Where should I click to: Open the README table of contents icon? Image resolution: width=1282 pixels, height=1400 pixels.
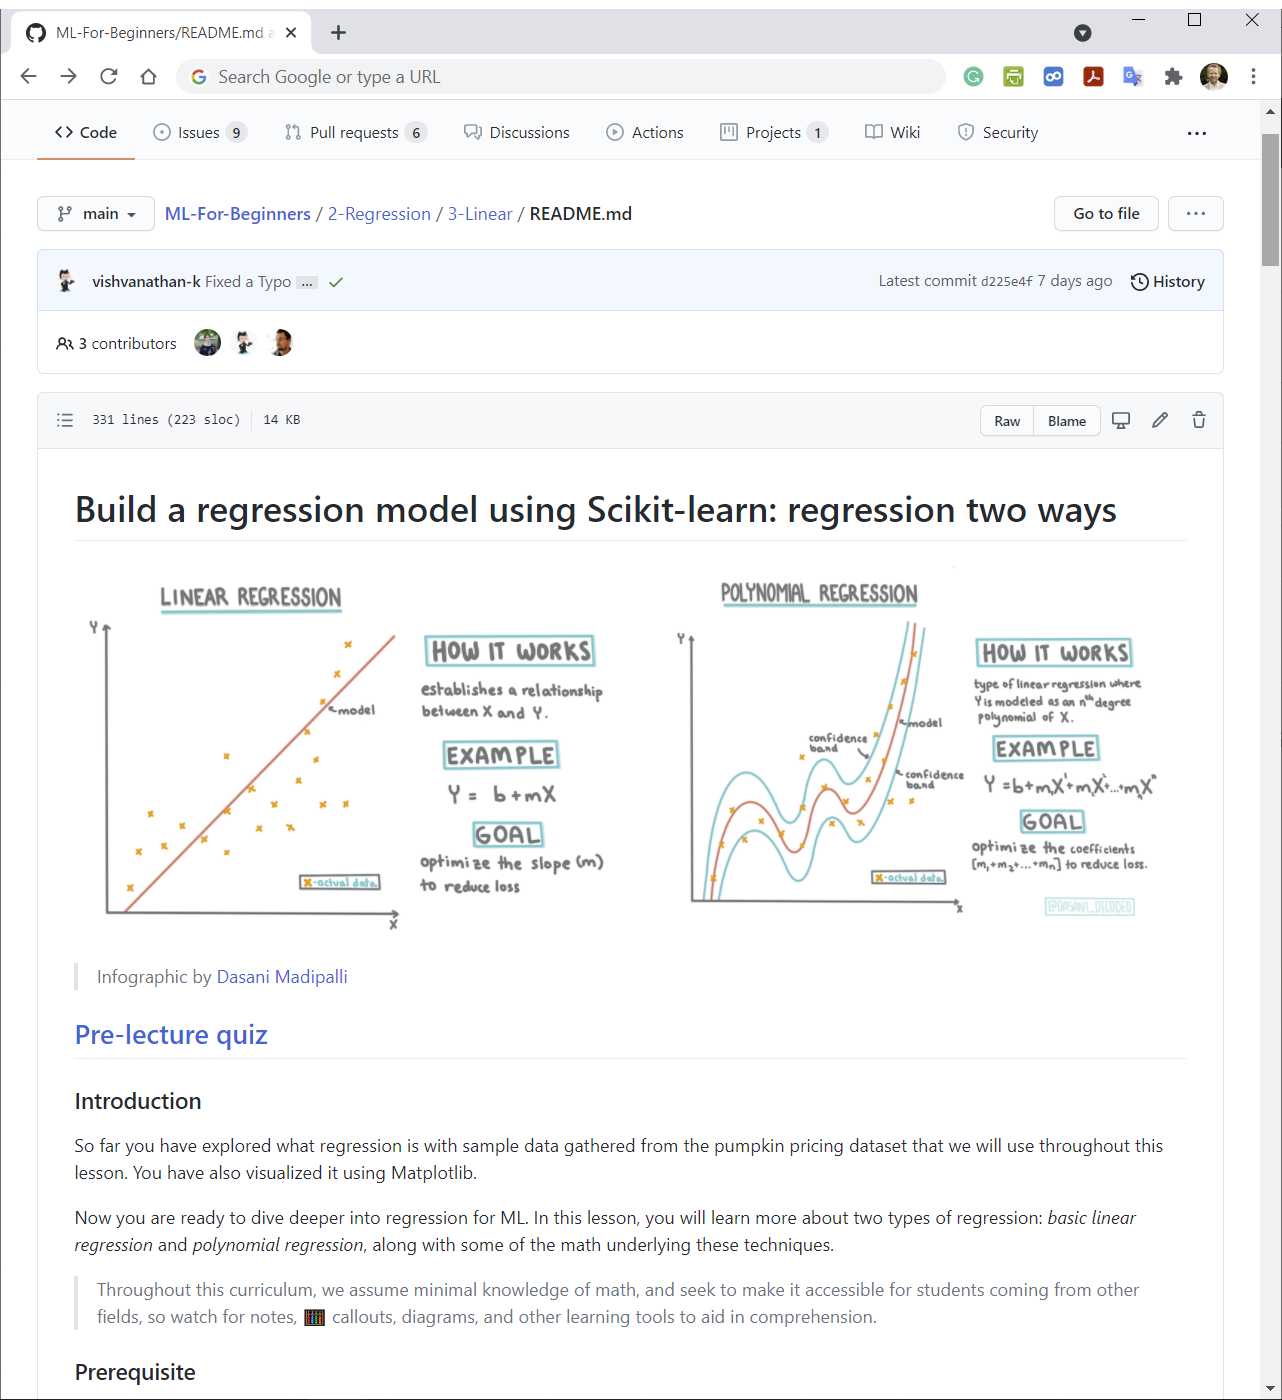(x=64, y=419)
